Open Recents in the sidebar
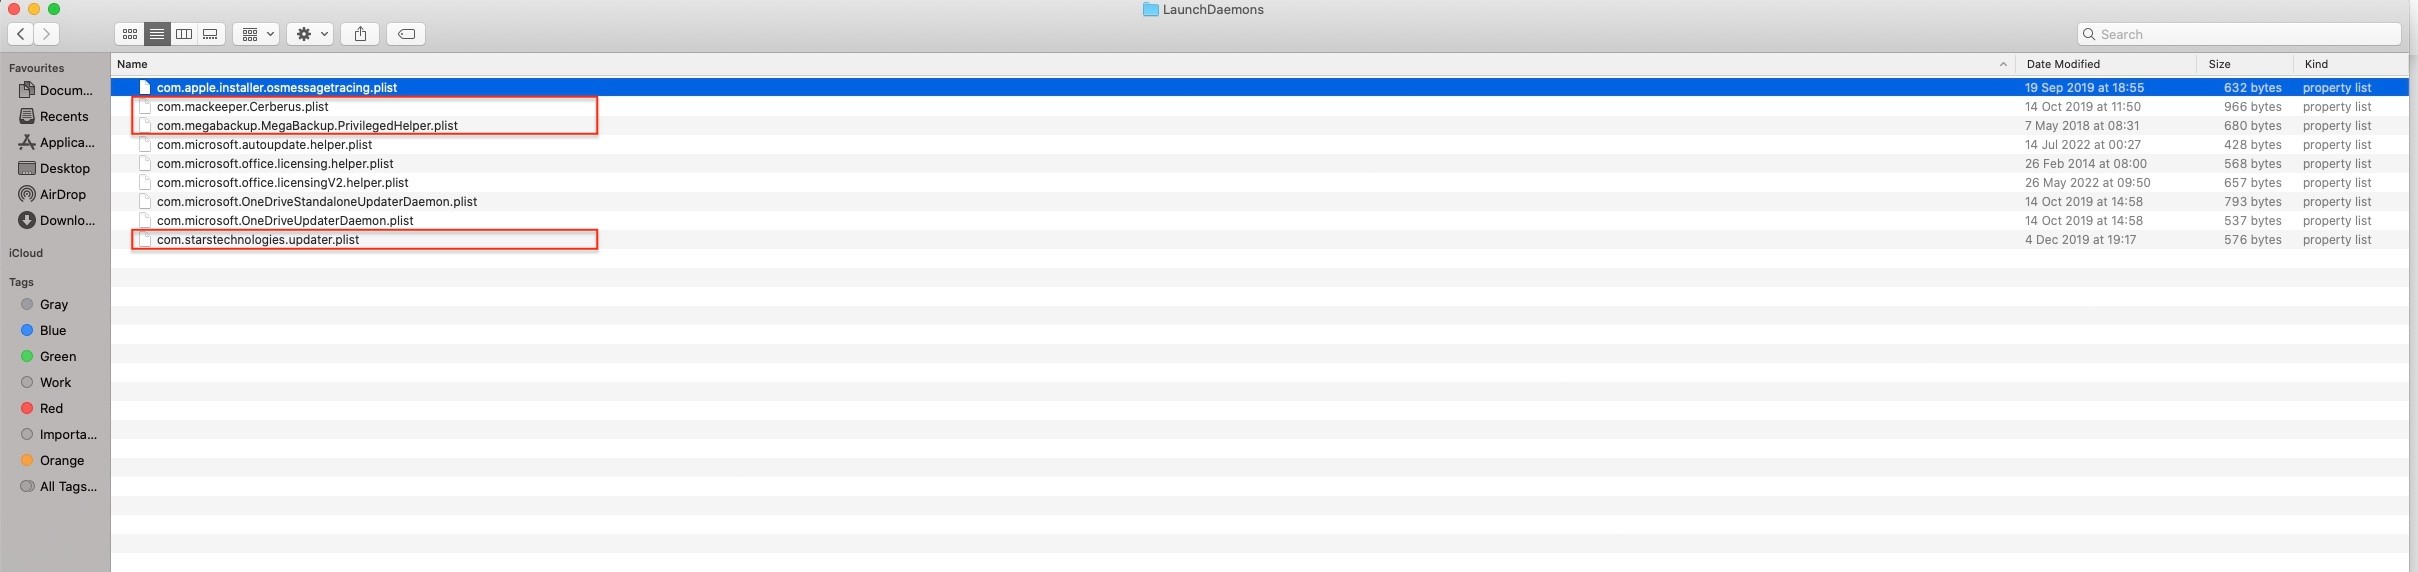2418x572 pixels. click(54, 116)
